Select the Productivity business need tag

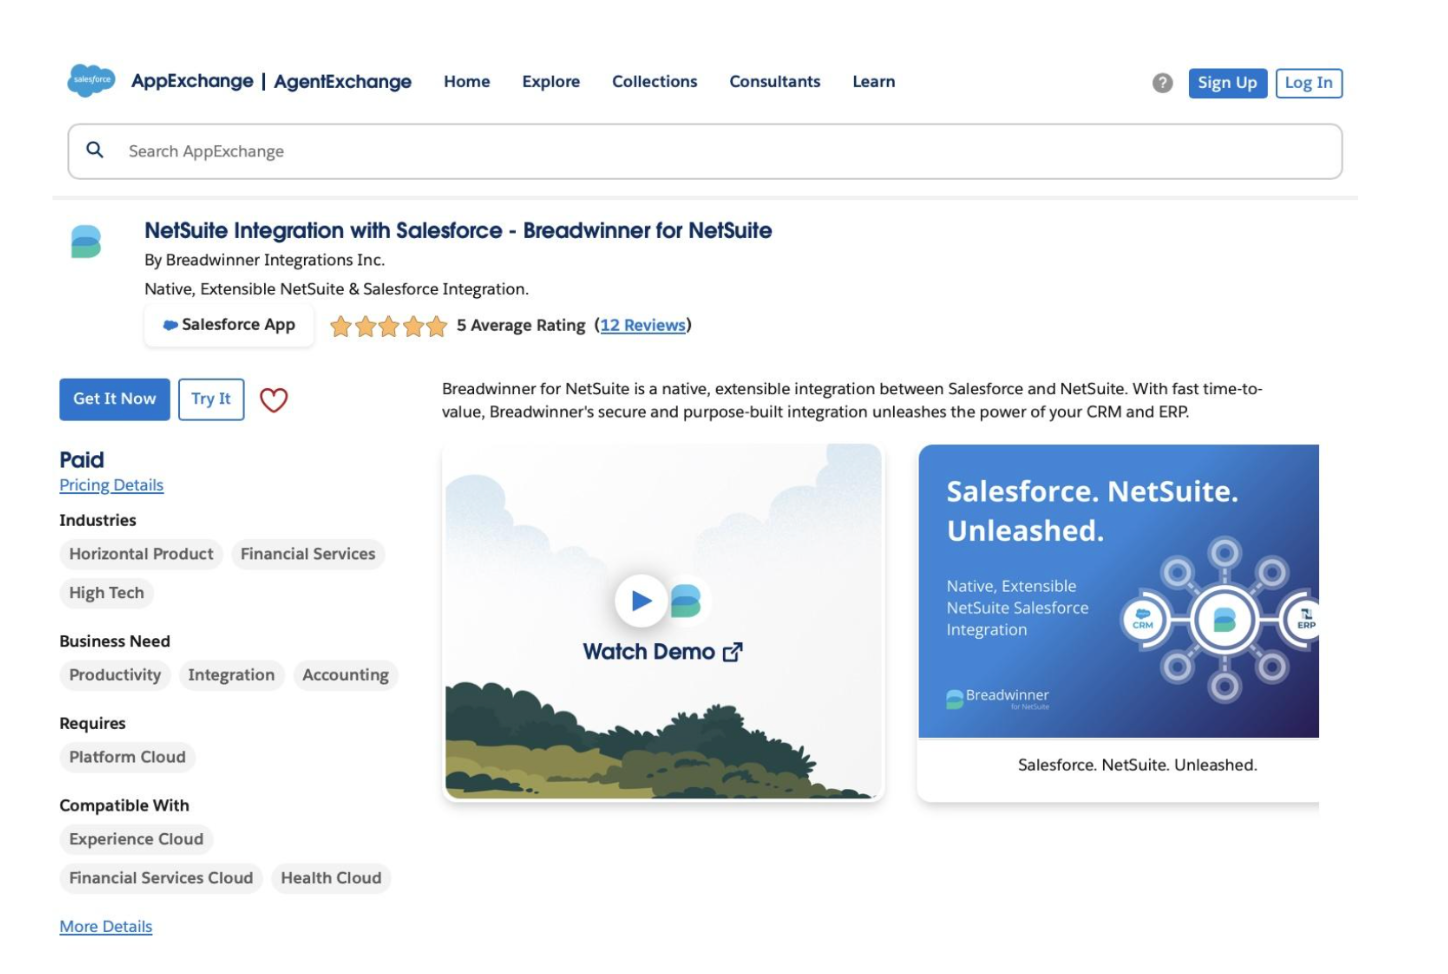tap(114, 675)
